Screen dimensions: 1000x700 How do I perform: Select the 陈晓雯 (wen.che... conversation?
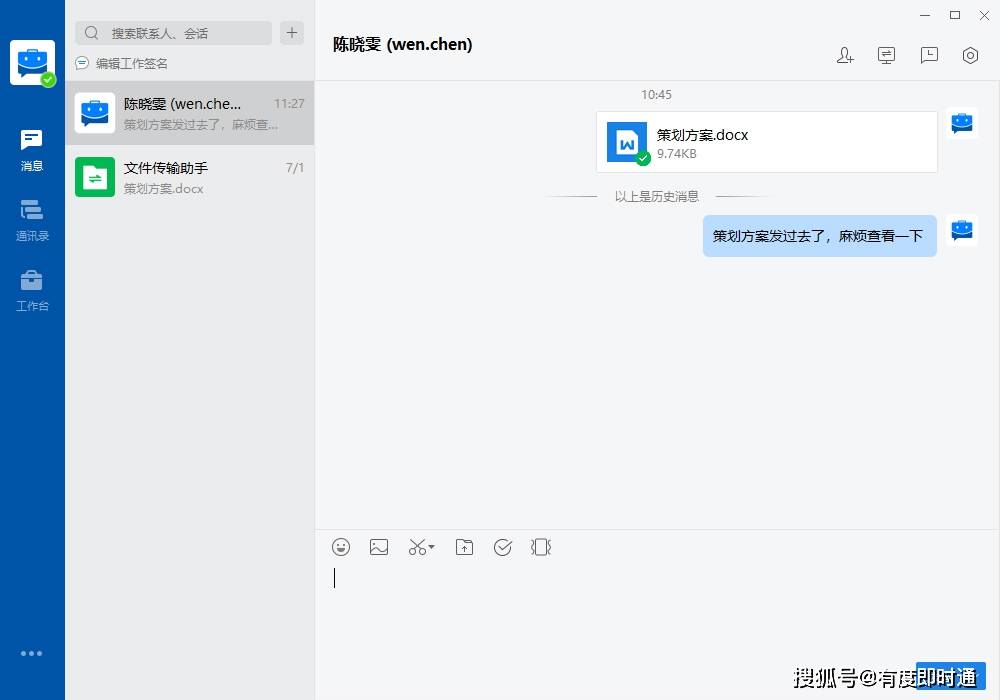click(189, 113)
